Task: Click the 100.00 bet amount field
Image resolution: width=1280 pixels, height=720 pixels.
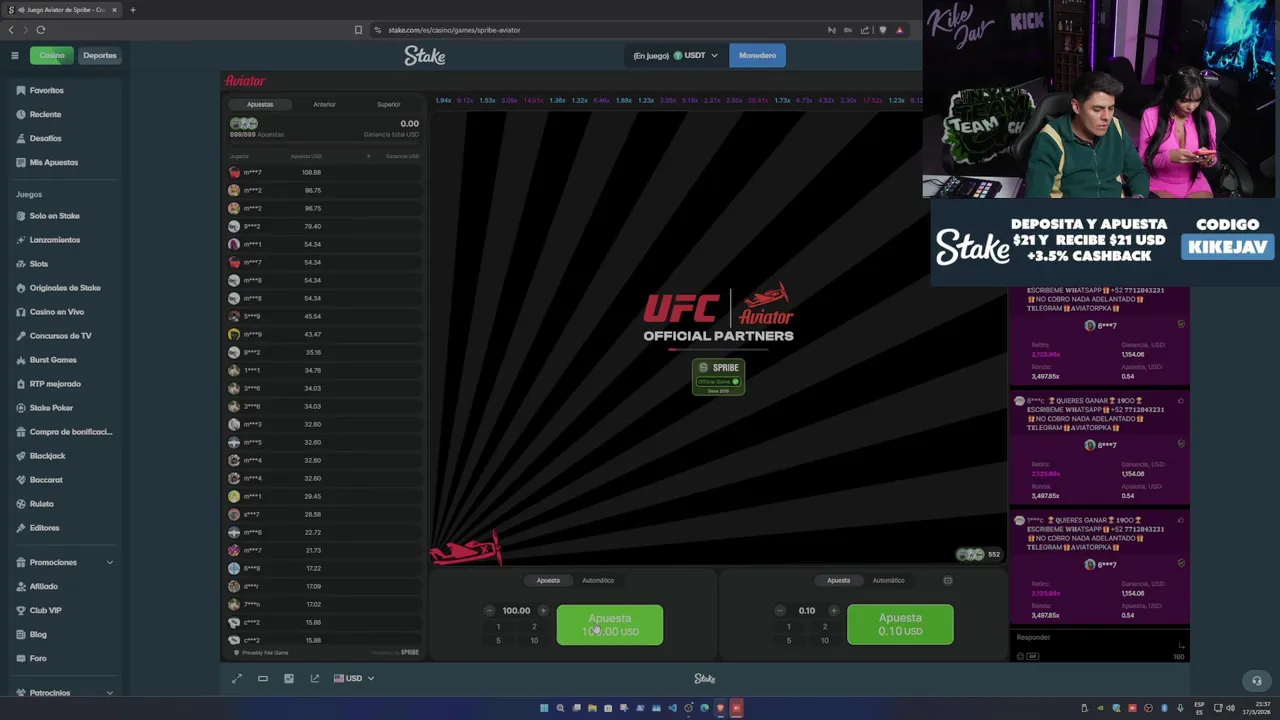Action: (x=516, y=610)
